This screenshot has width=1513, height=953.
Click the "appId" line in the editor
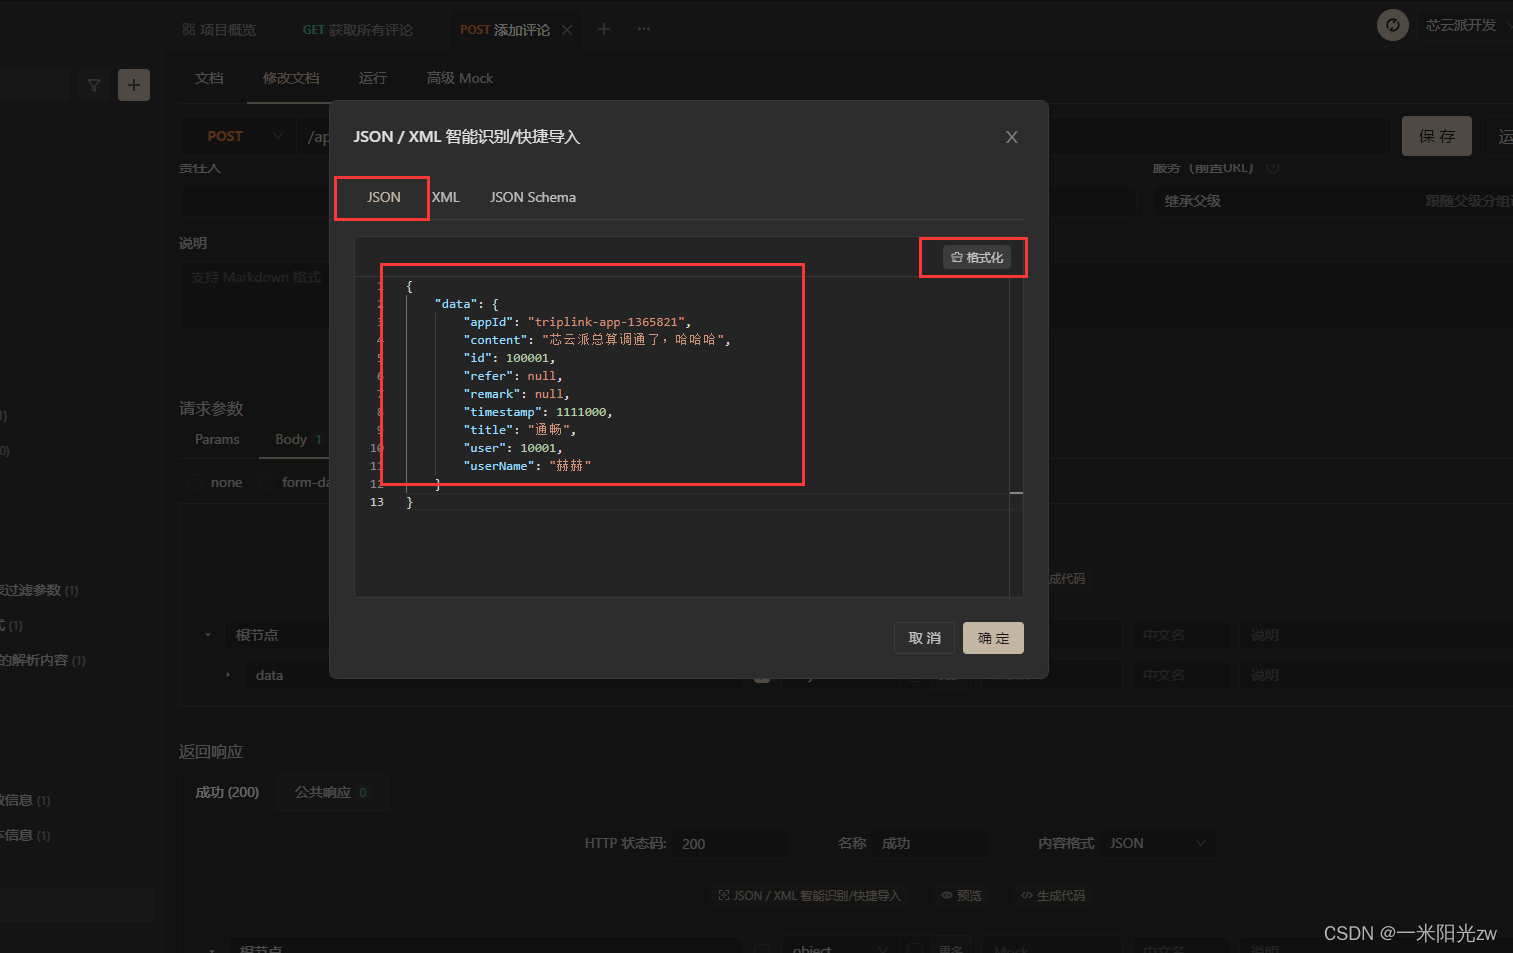tap(577, 322)
